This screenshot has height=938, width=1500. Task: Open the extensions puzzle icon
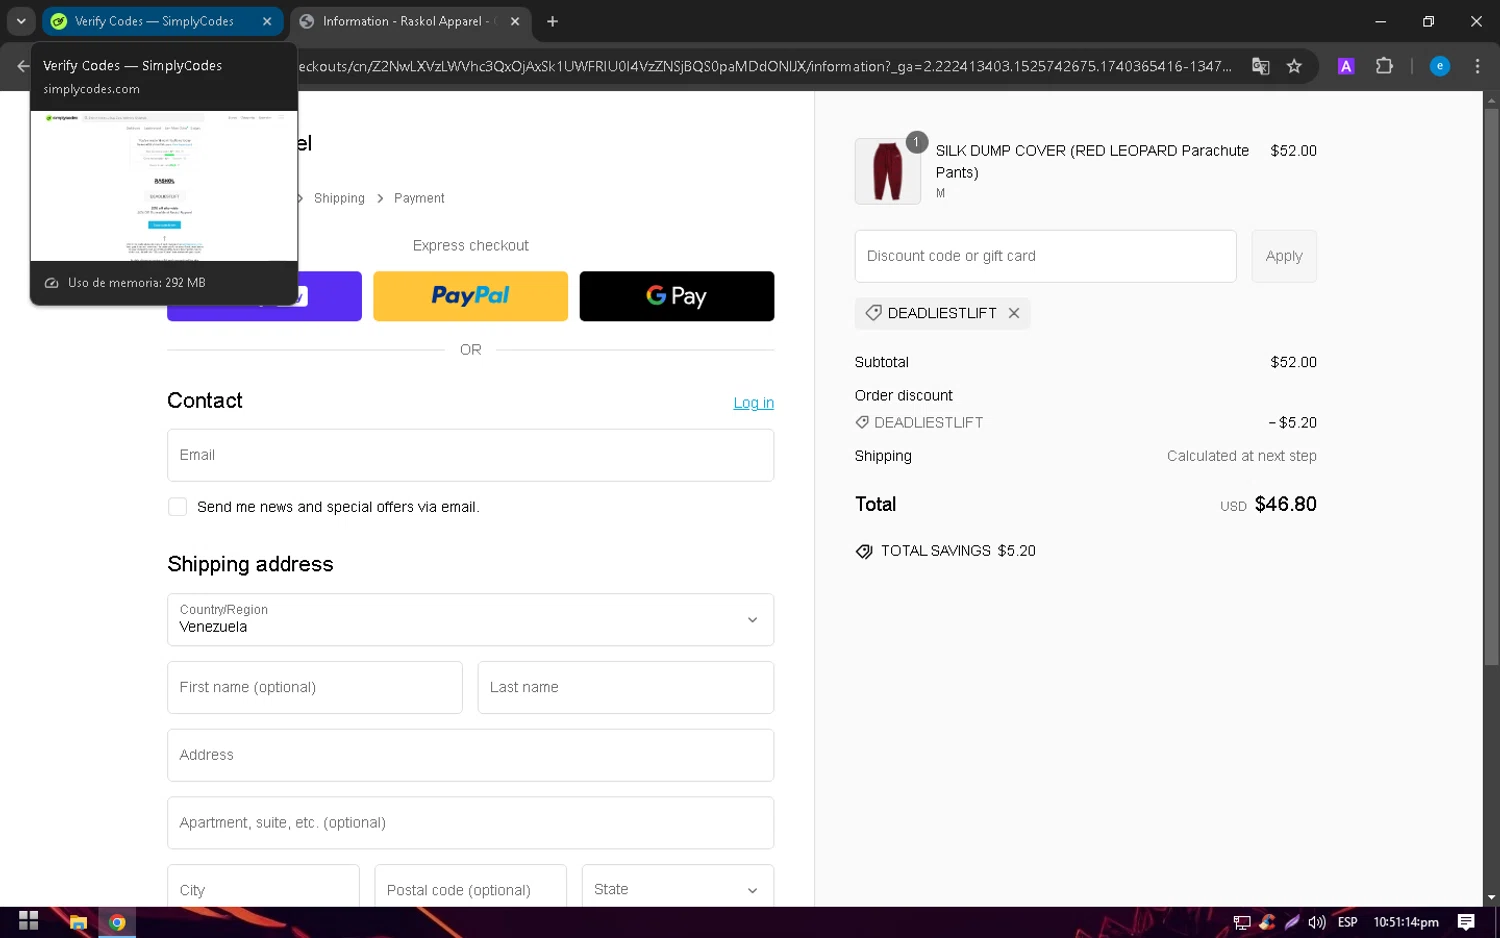tap(1384, 66)
